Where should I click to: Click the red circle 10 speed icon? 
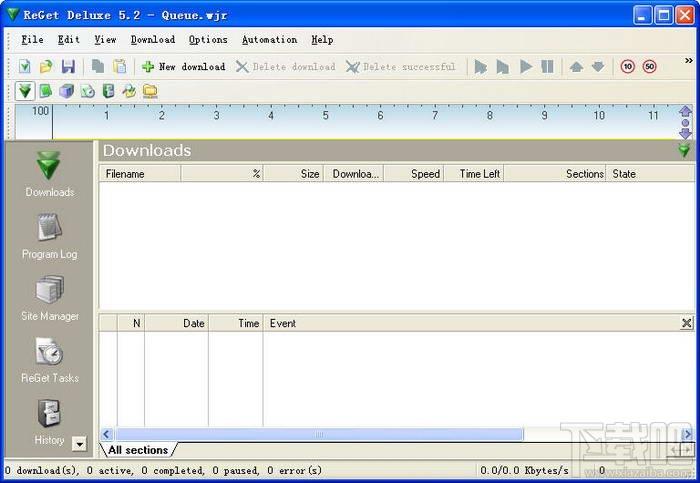click(628, 67)
